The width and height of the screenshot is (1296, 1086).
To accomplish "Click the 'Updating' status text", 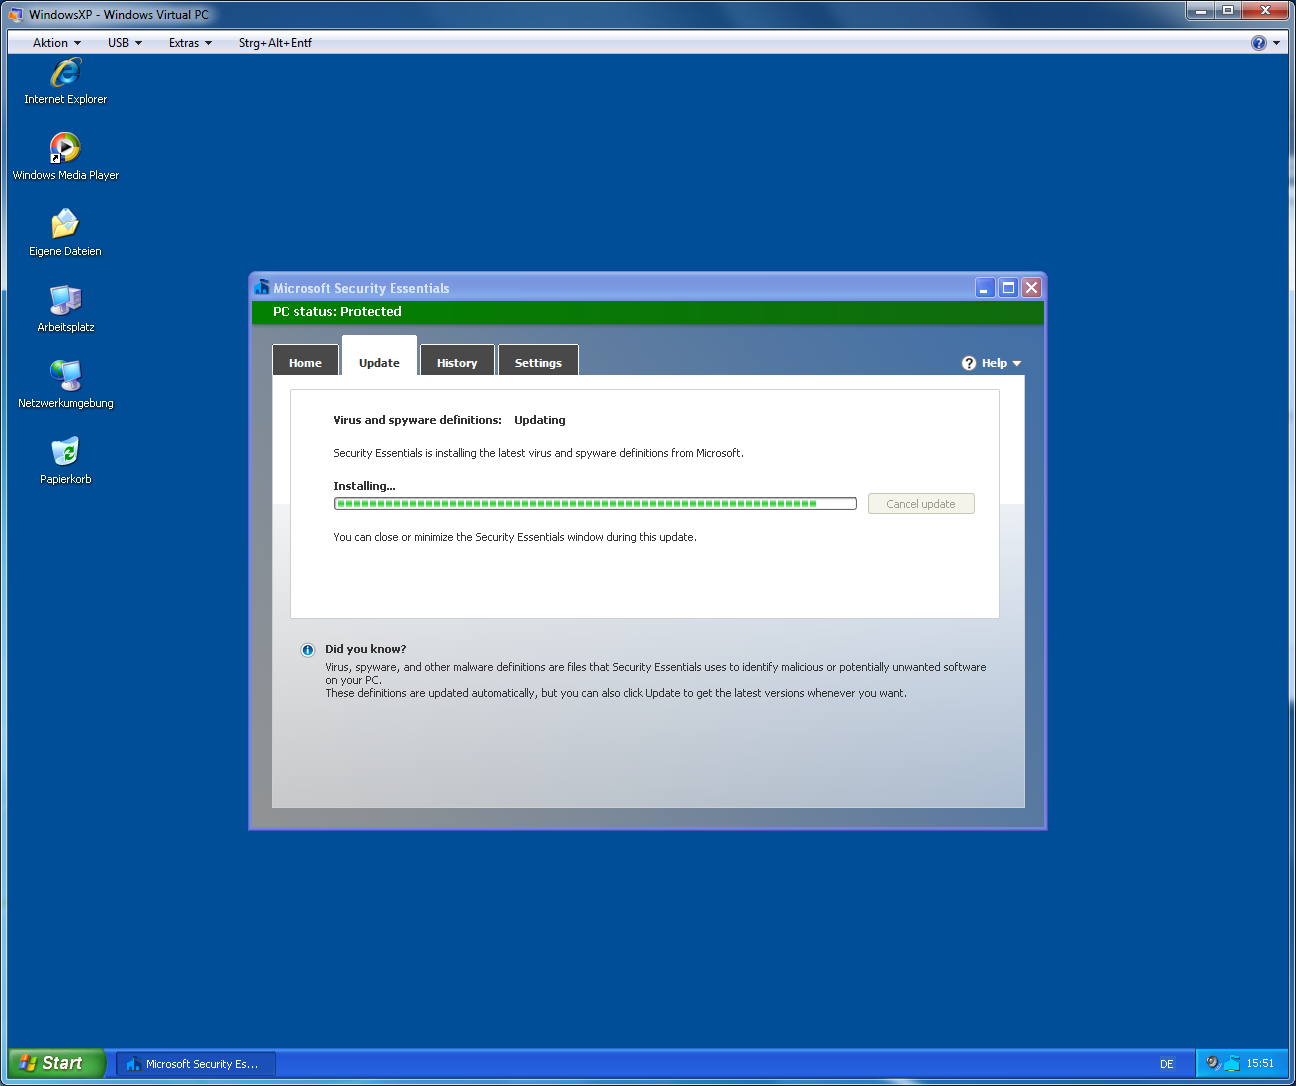I will (540, 420).
